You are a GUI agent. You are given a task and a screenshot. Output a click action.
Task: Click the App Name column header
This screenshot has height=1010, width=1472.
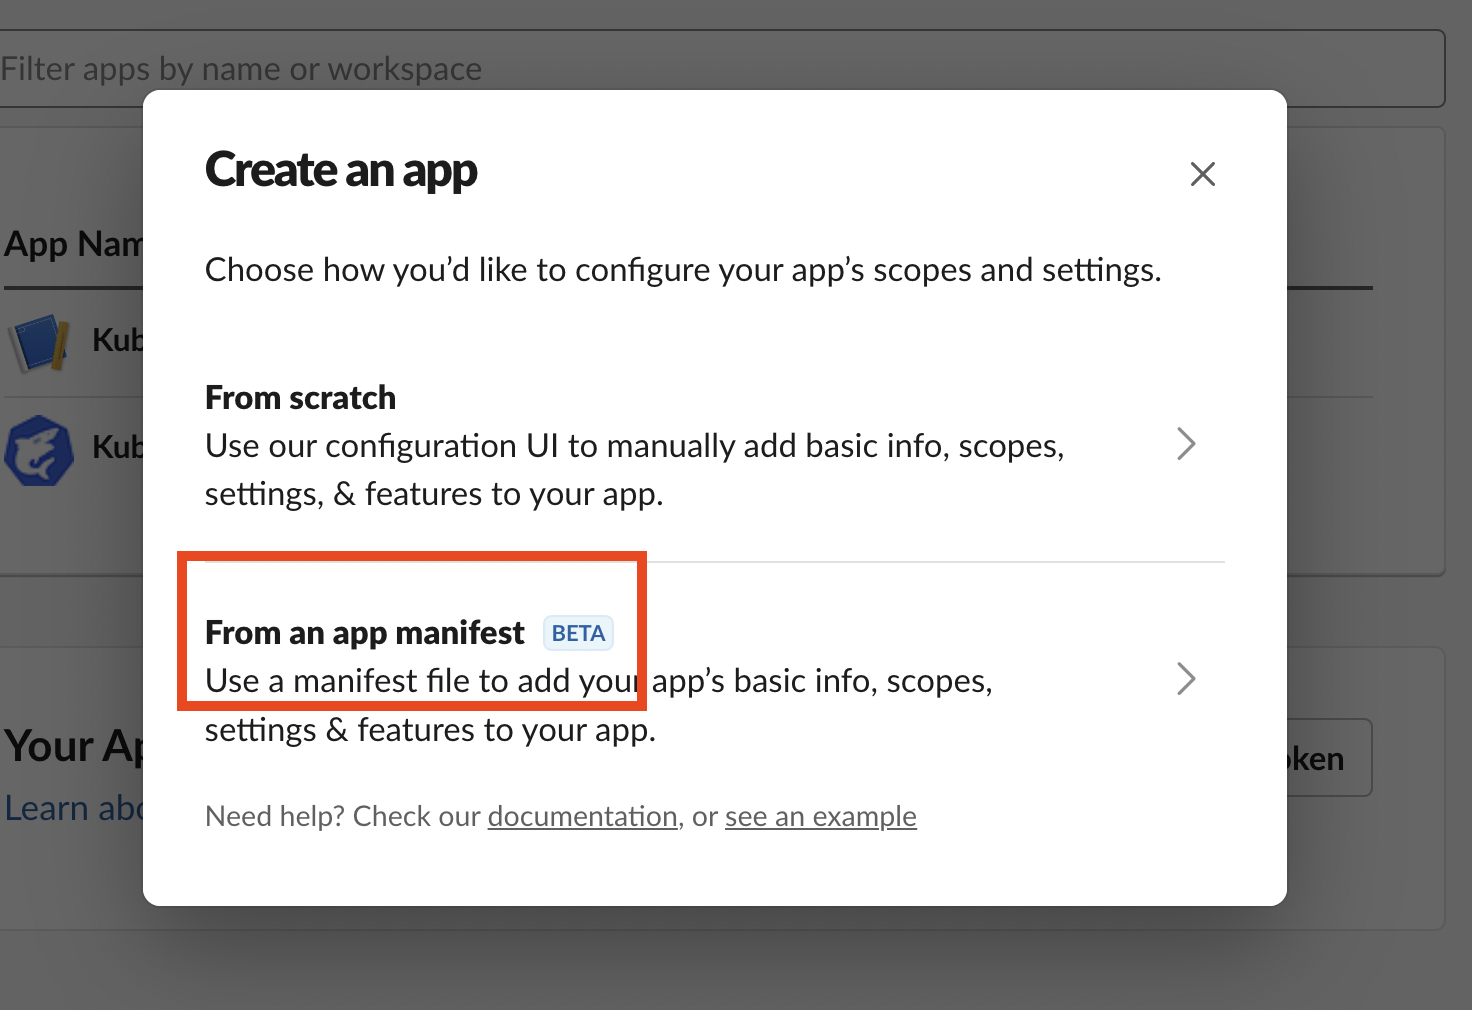(72, 244)
